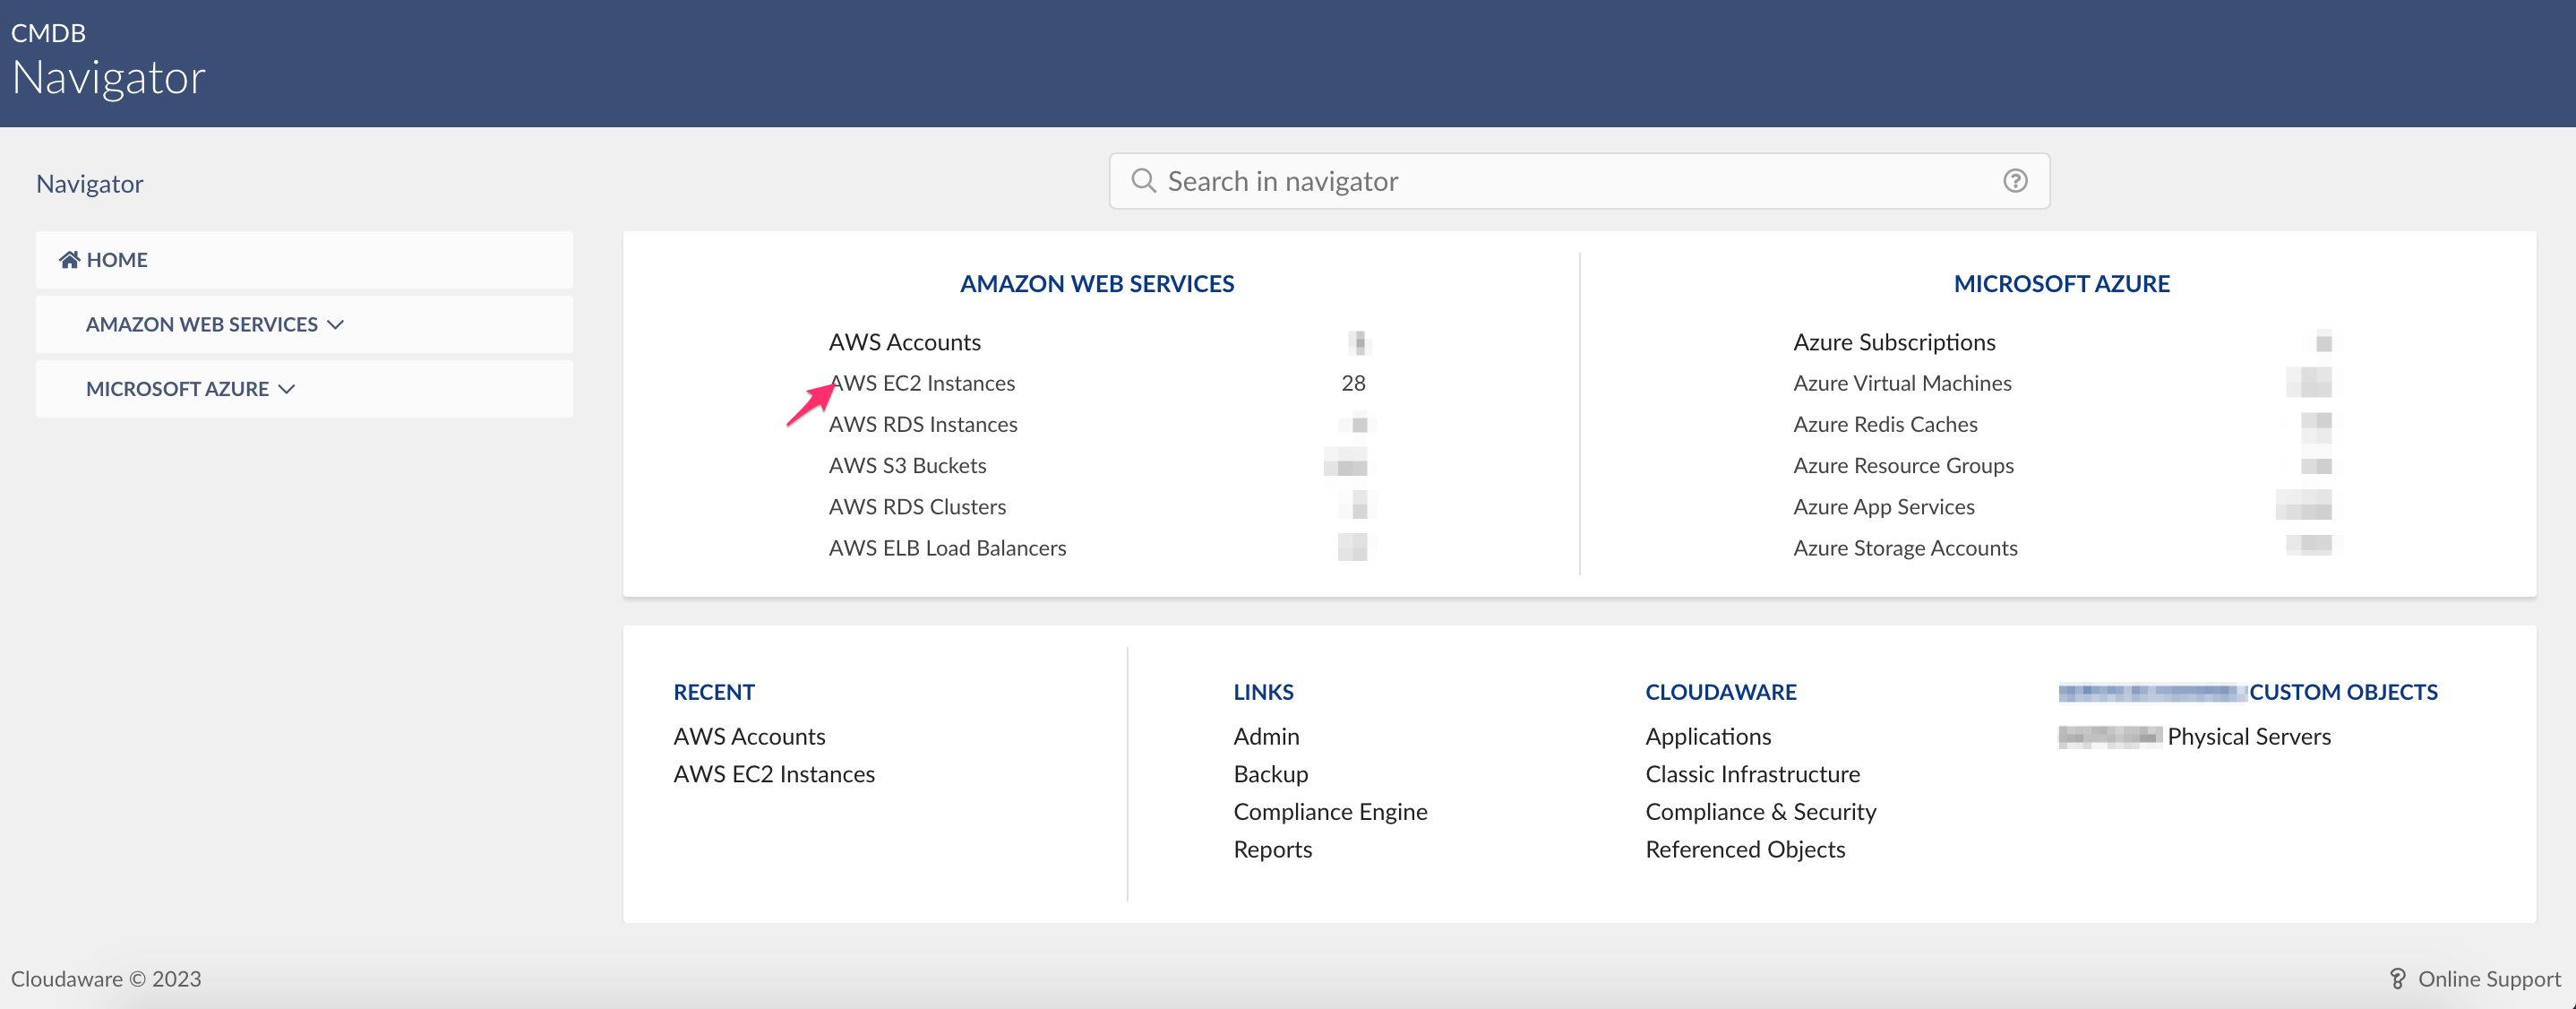This screenshot has width=2576, height=1009.
Task: Open Azure Resource Groups
Action: point(1903,465)
